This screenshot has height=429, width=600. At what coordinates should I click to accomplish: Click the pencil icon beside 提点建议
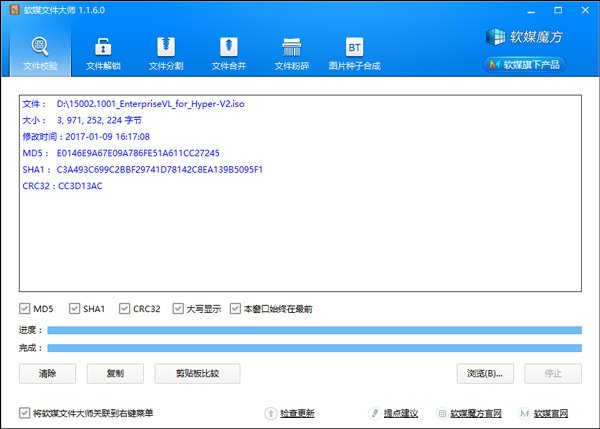pos(374,413)
